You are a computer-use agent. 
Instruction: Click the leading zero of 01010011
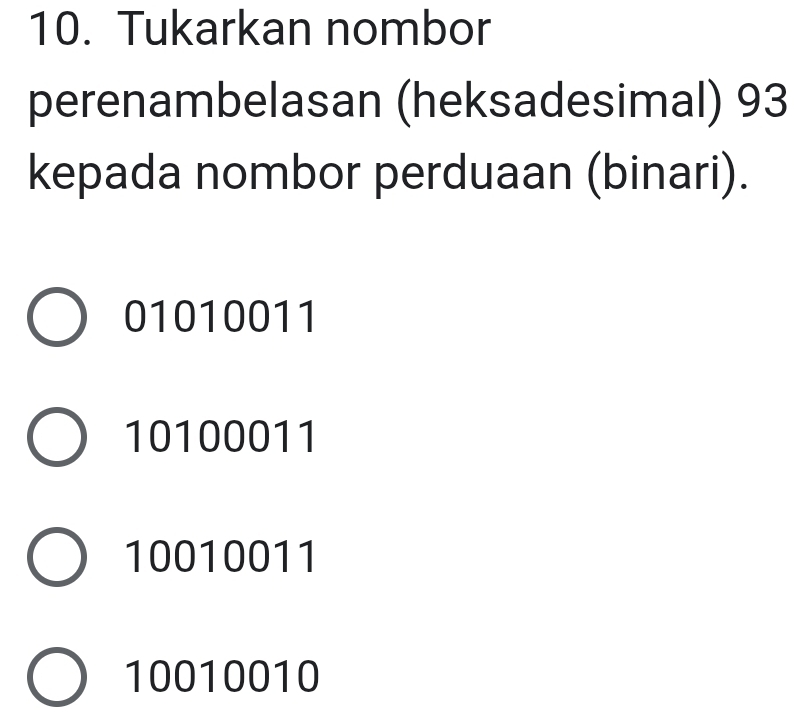point(136,317)
